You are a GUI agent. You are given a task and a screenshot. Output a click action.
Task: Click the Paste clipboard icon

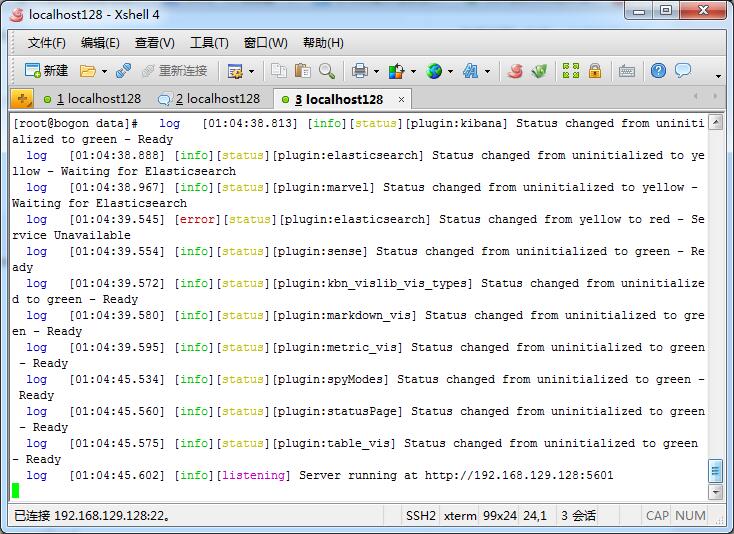click(x=303, y=71)
